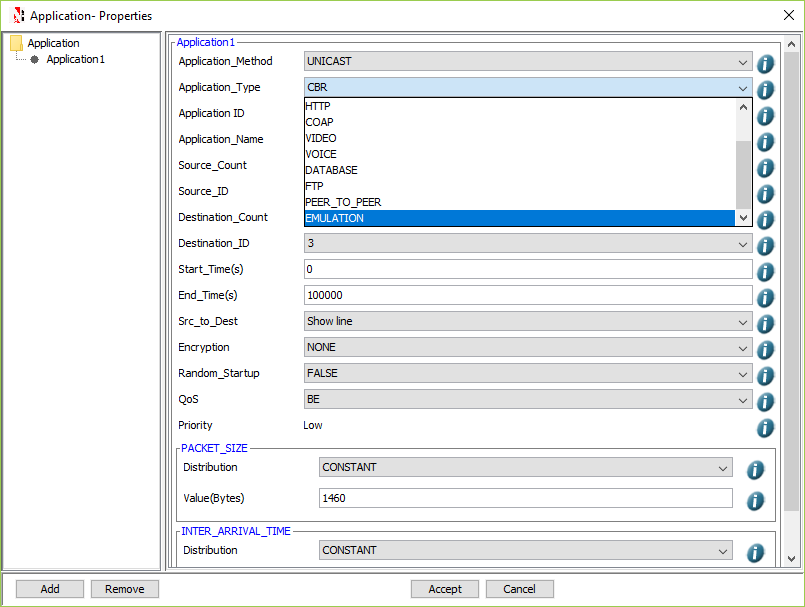Image resolution: width=805 pixels, height=607 pixels.
Task: Open info for Destination_Count parameter
Action: point(765,219)
